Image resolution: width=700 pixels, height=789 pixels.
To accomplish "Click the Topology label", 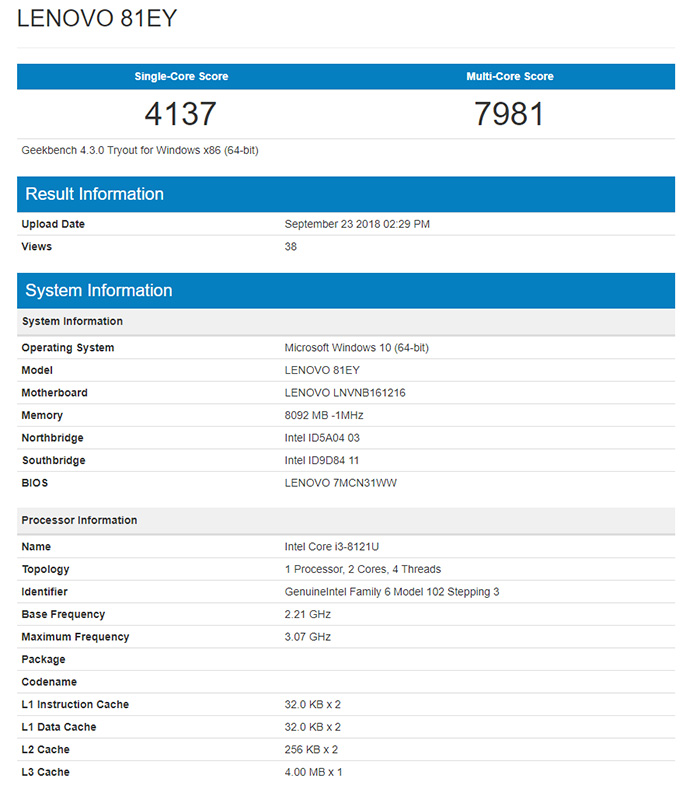I will coord(45,570).
